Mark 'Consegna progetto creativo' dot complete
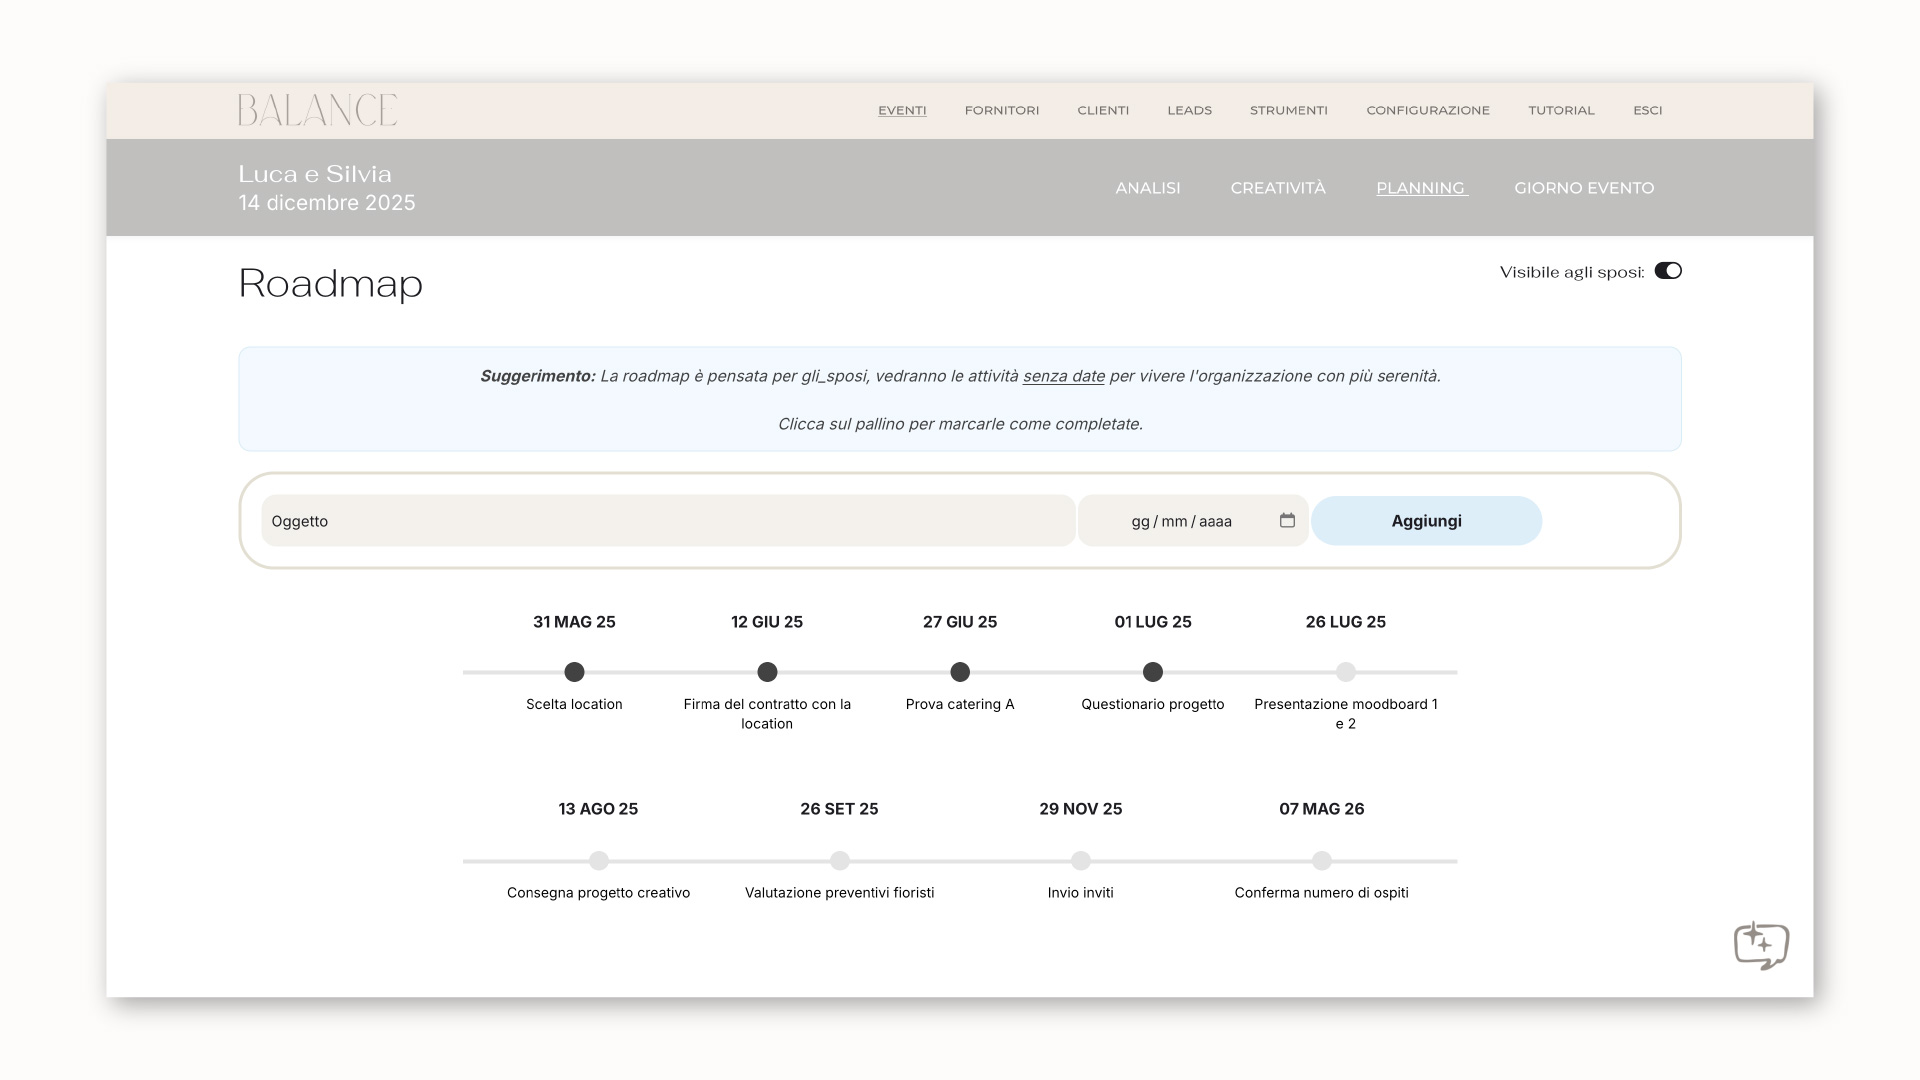Screen dimensions: 1920x1080 tap(598, 860)
